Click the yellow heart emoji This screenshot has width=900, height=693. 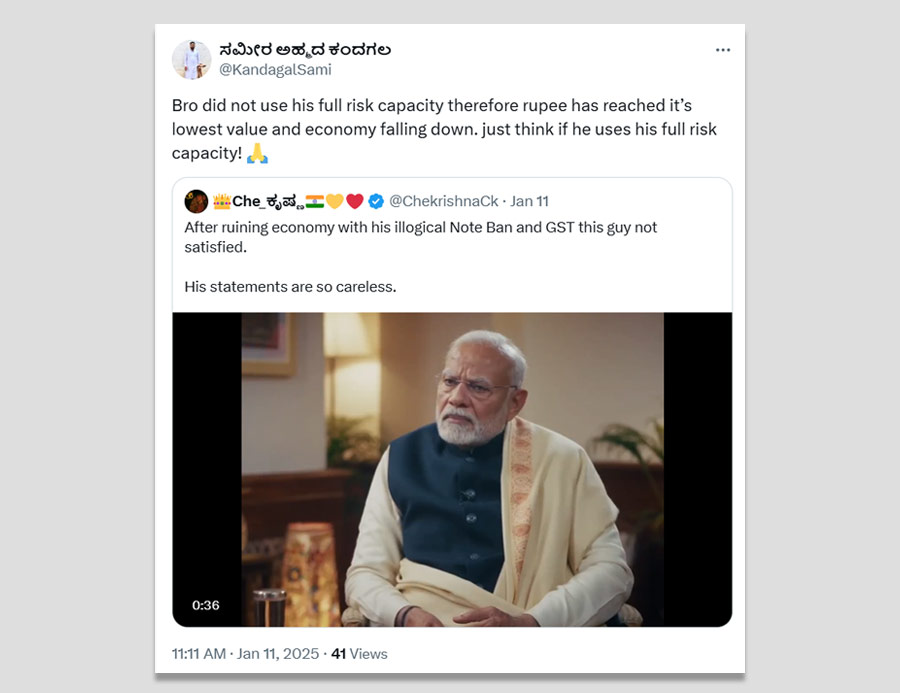coord(335,201)
